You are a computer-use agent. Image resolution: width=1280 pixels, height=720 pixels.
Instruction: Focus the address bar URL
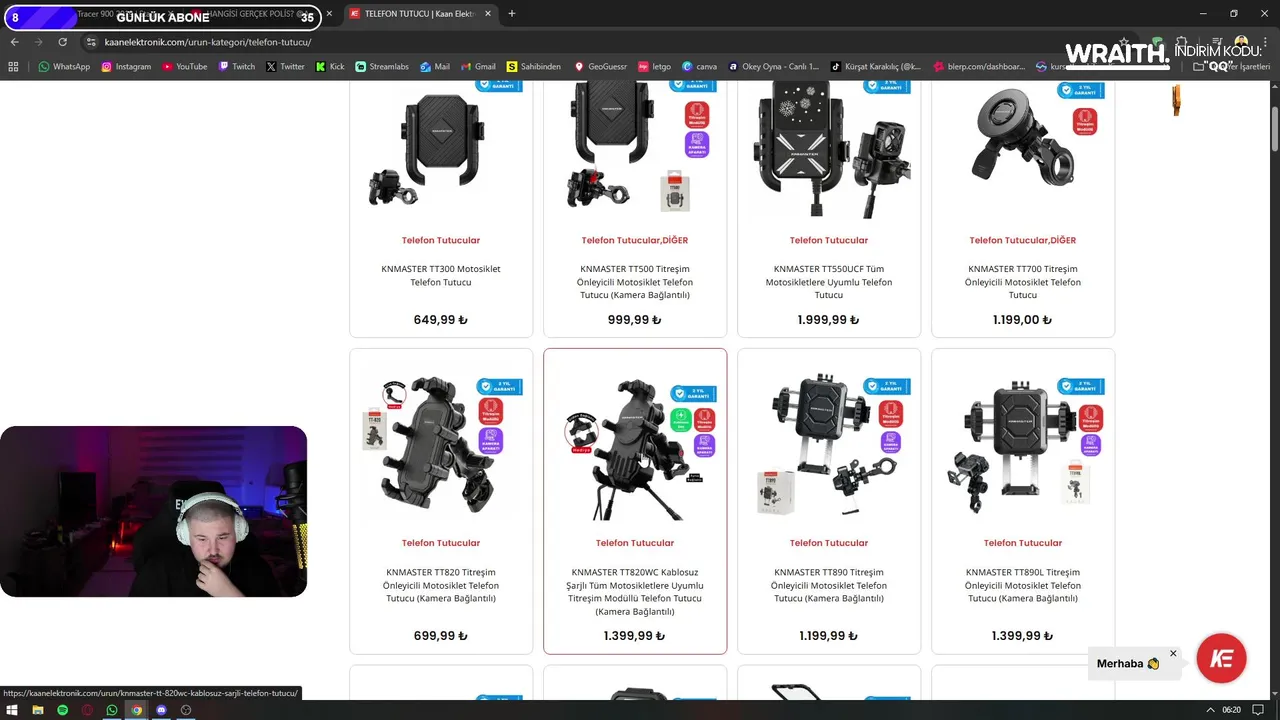[x=208, y=42]
